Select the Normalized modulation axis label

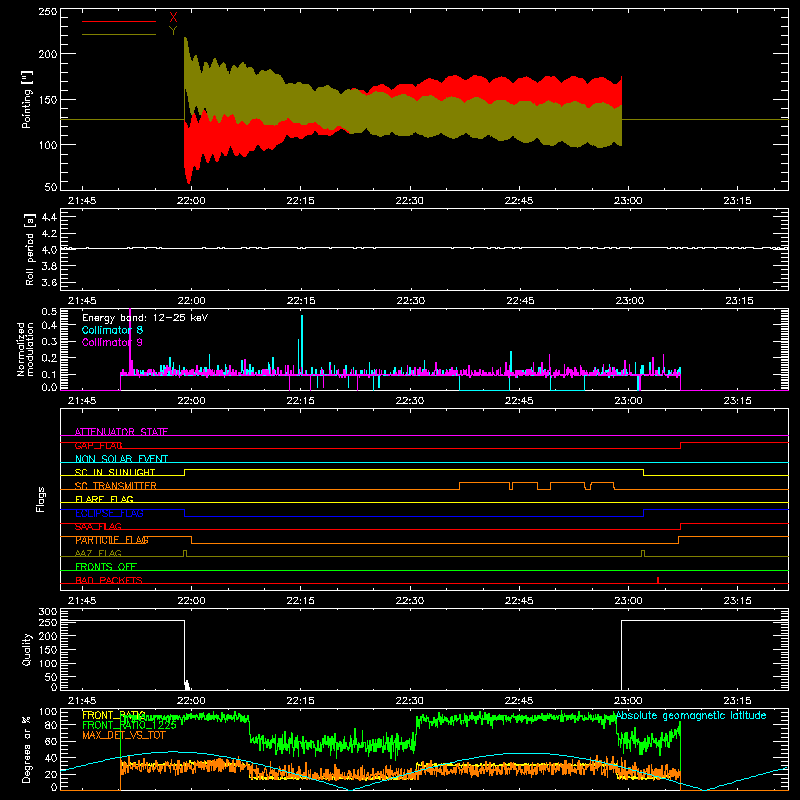coord(24,349)
